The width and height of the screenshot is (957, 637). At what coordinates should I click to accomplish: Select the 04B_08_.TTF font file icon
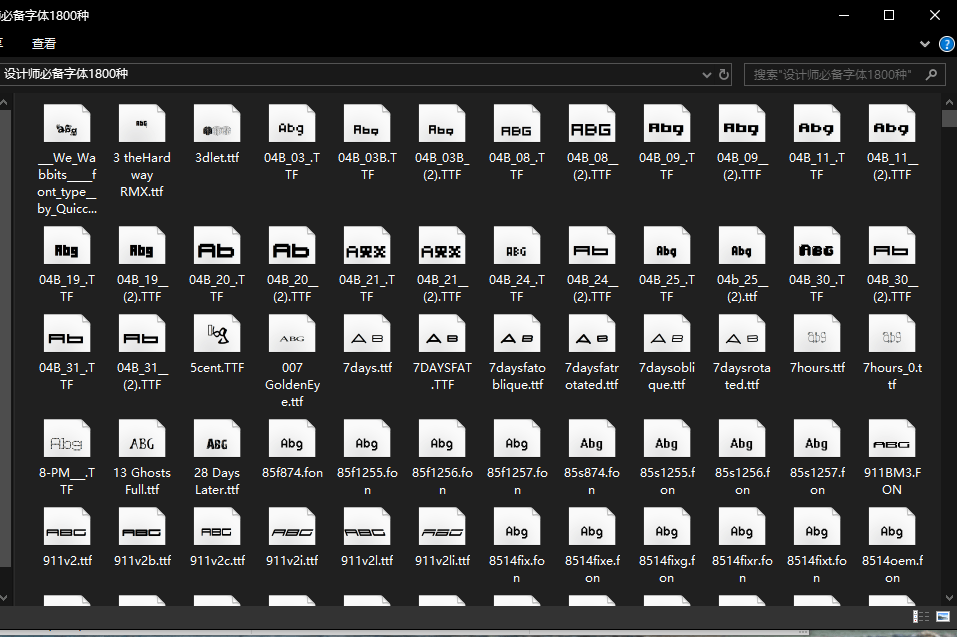pyautogui.click(x=517, y=124)
